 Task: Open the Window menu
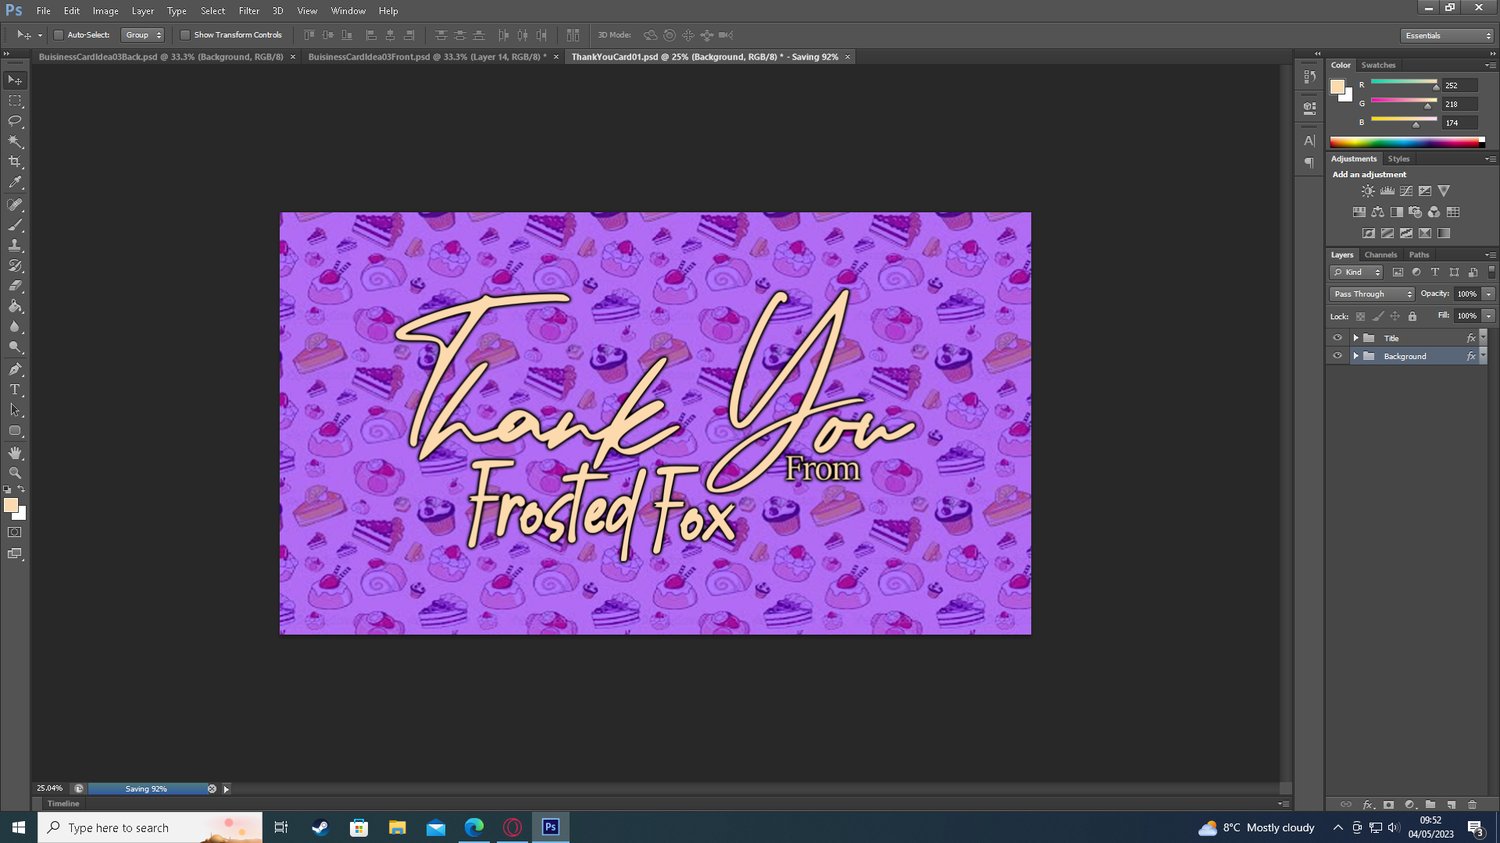348,11
